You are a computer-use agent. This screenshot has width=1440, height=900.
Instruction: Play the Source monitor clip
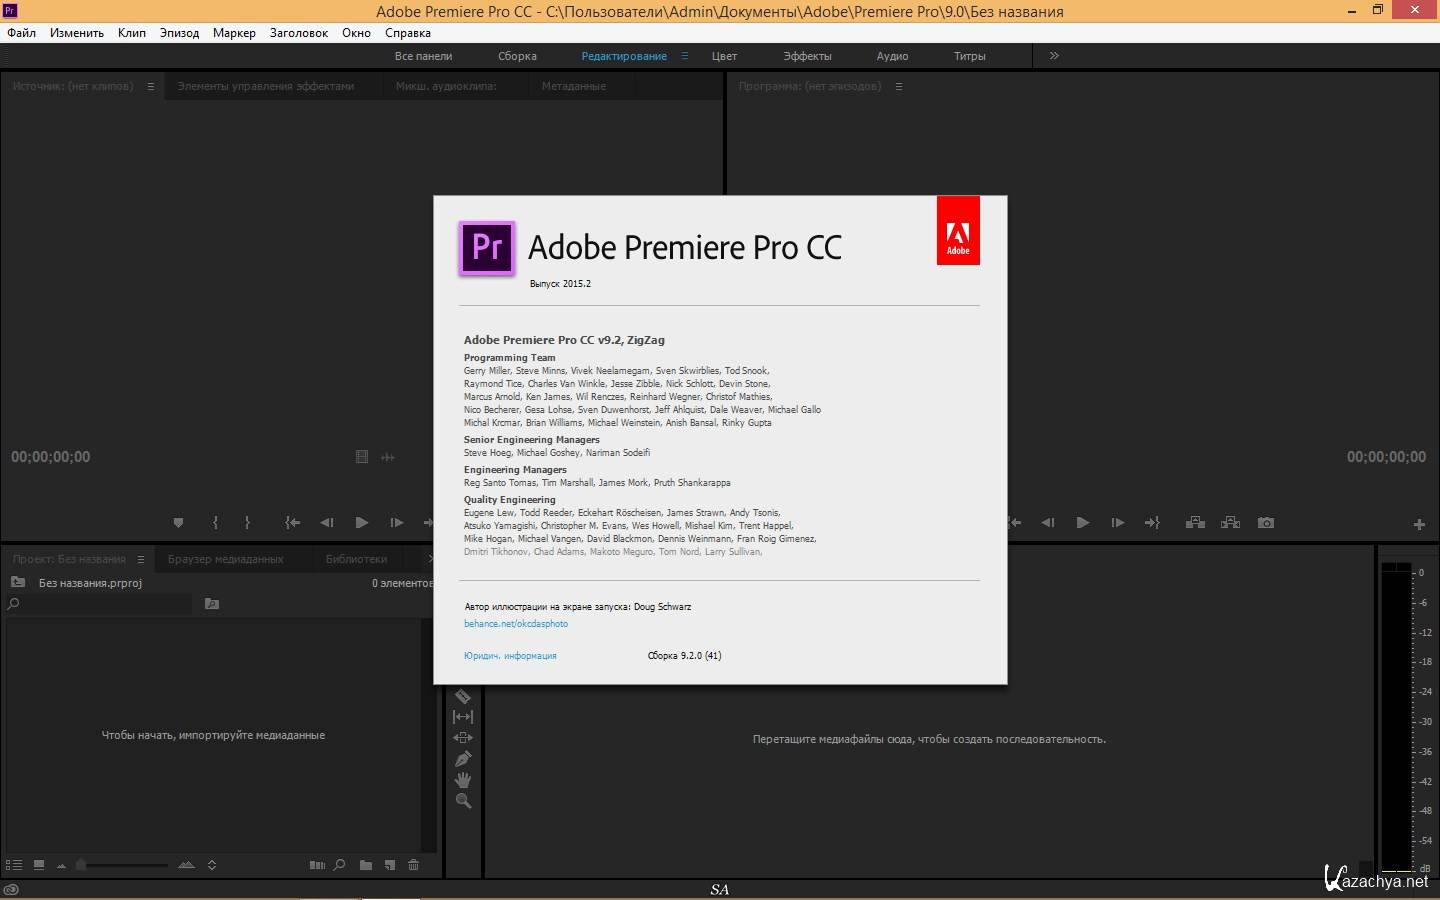click(361, 523)
